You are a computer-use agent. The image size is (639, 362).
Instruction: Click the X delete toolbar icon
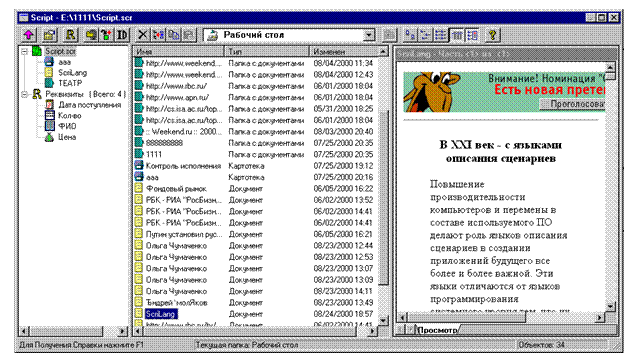(142, 35)
